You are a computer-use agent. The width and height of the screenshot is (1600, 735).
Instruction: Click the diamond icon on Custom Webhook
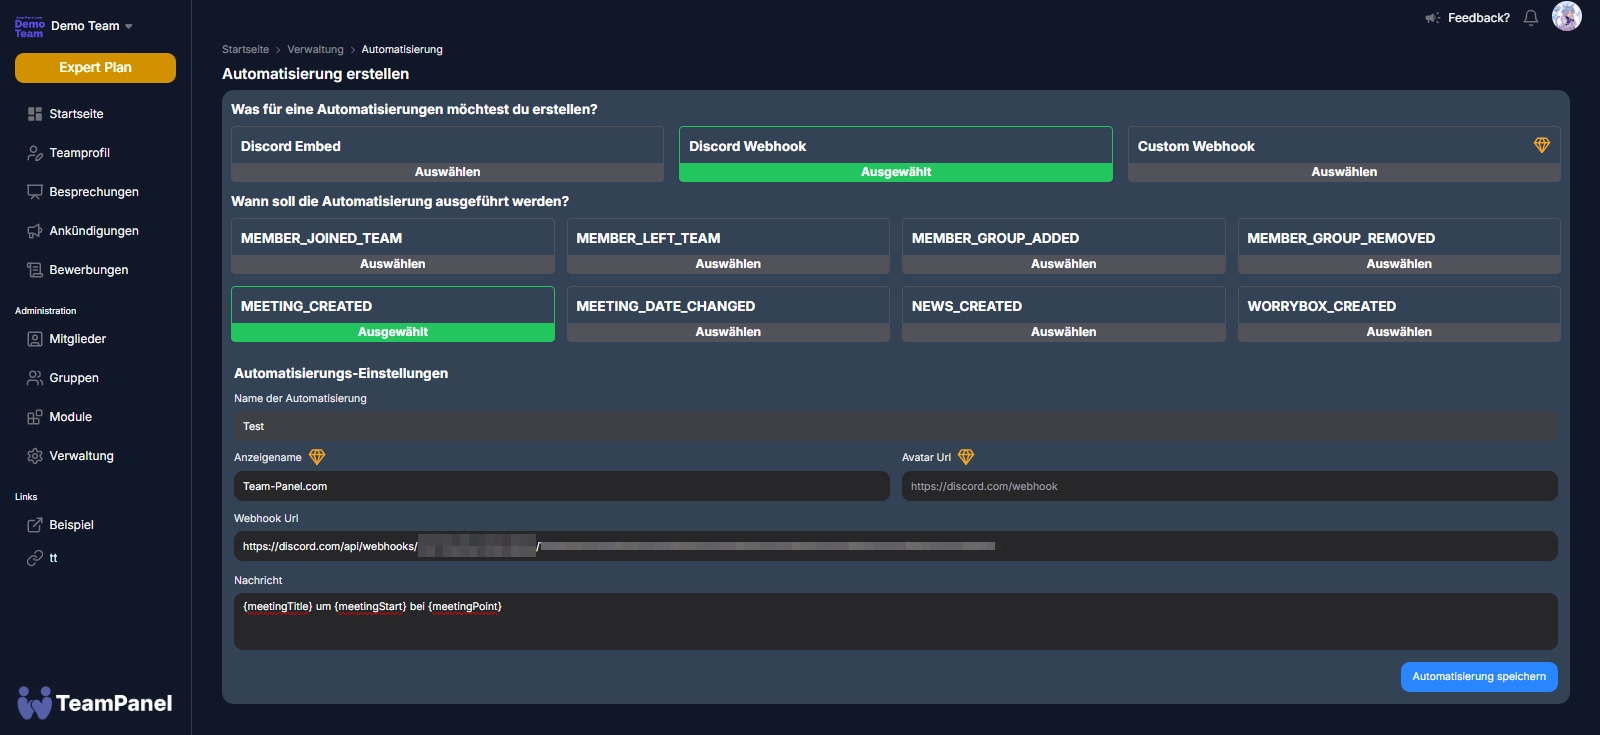point(1541,146)
